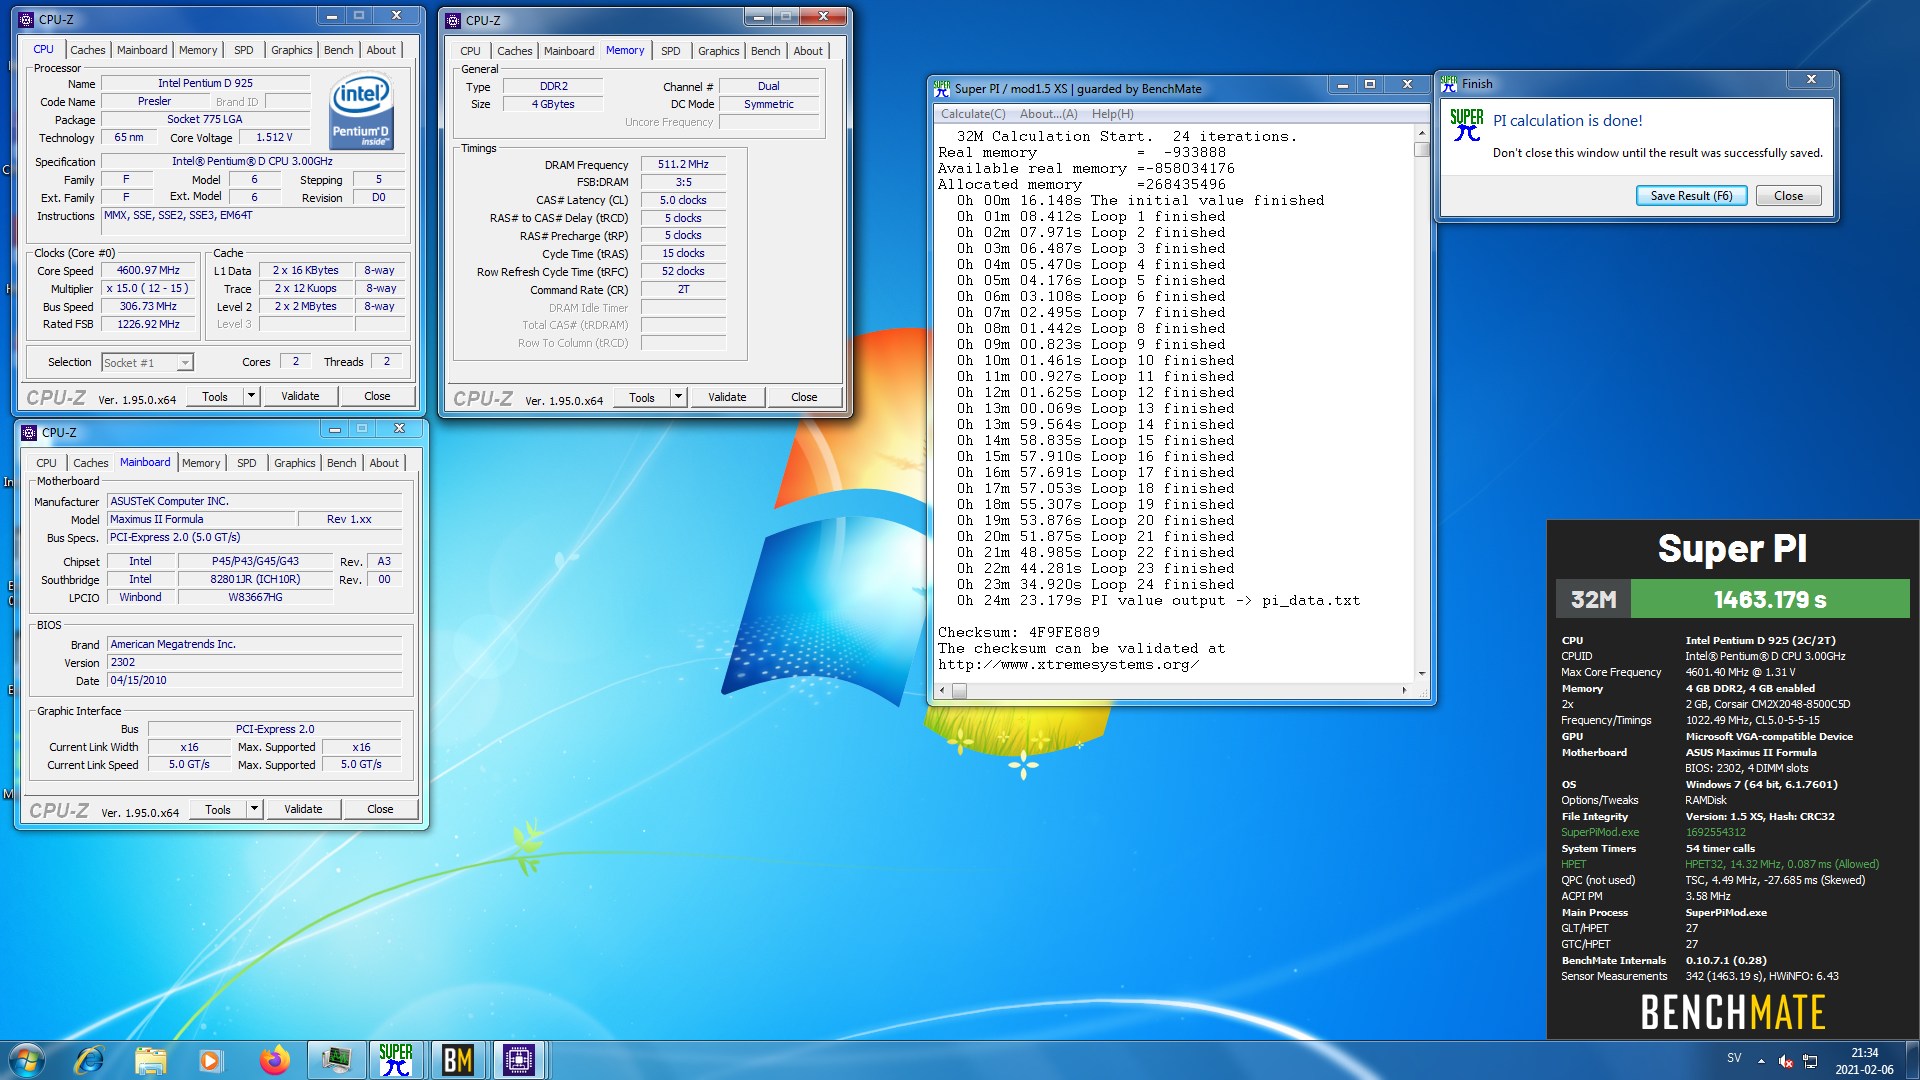
Task: Click the CPU-Z title icon in CPU window
Action: [x=27, y=19]
